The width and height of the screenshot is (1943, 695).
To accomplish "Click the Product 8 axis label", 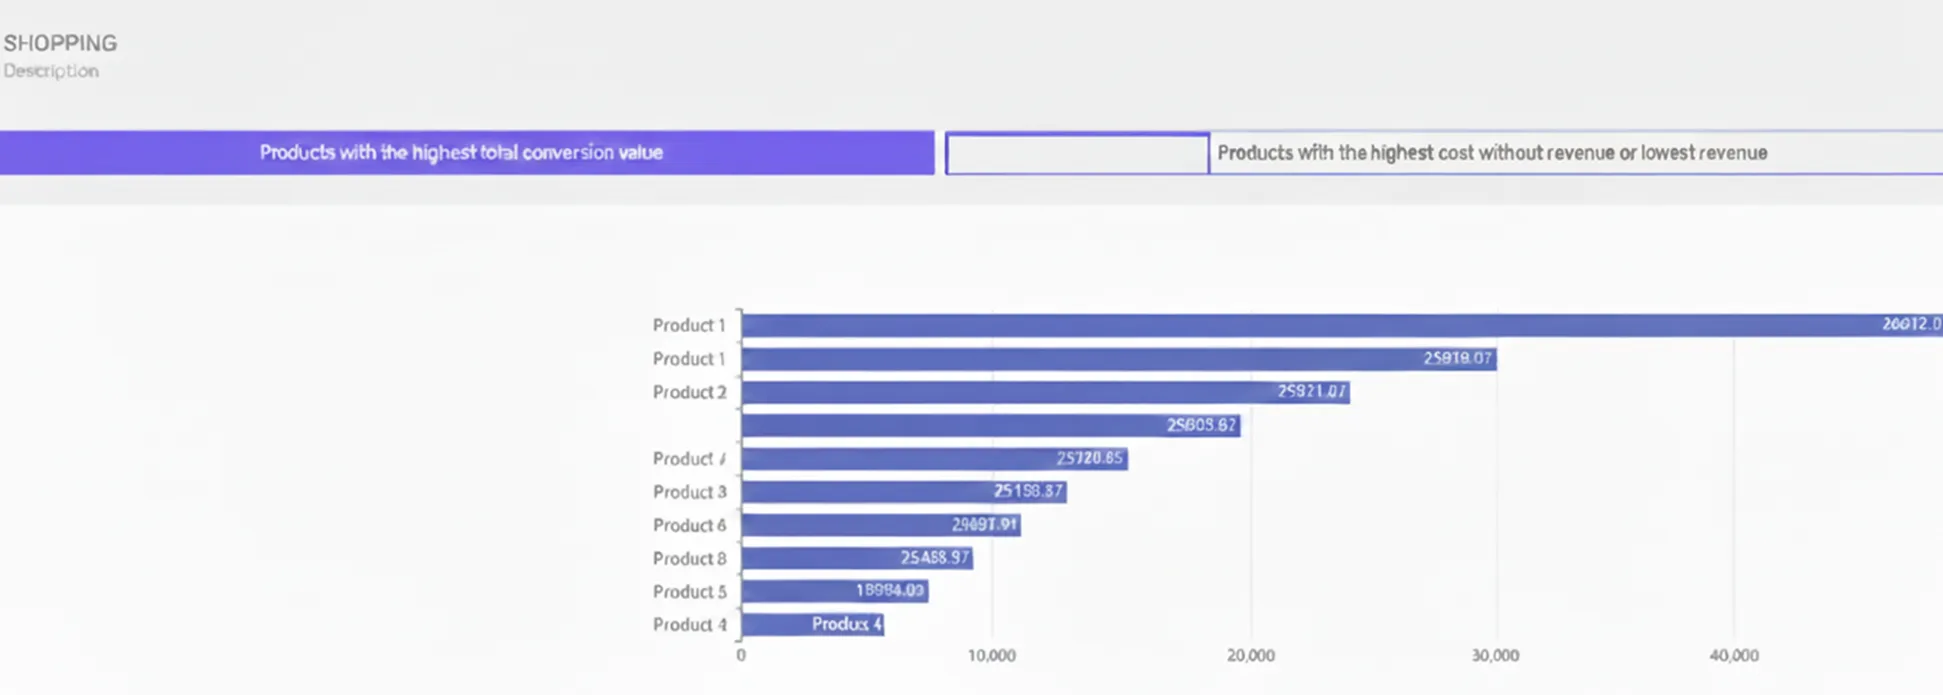I will click(x=689, y=558).
